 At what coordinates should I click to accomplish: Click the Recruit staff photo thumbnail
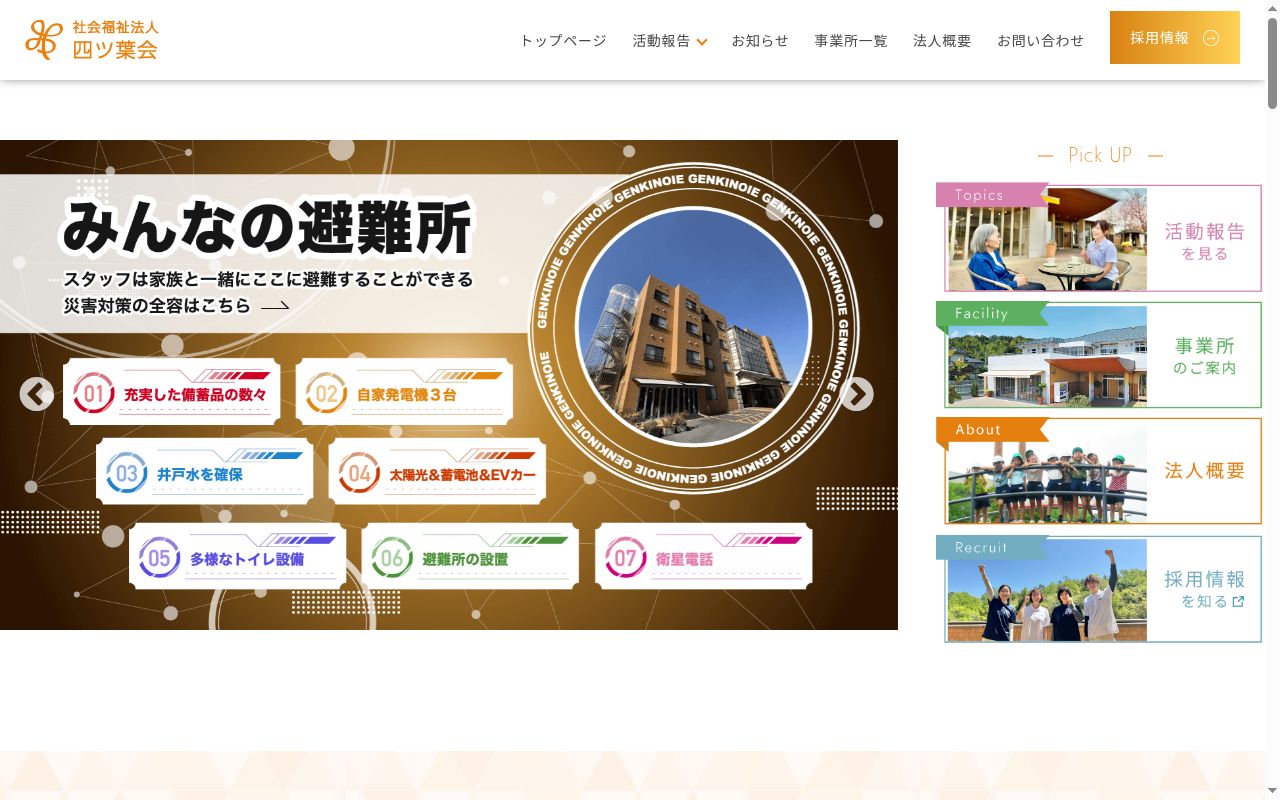coord(1047,590)
